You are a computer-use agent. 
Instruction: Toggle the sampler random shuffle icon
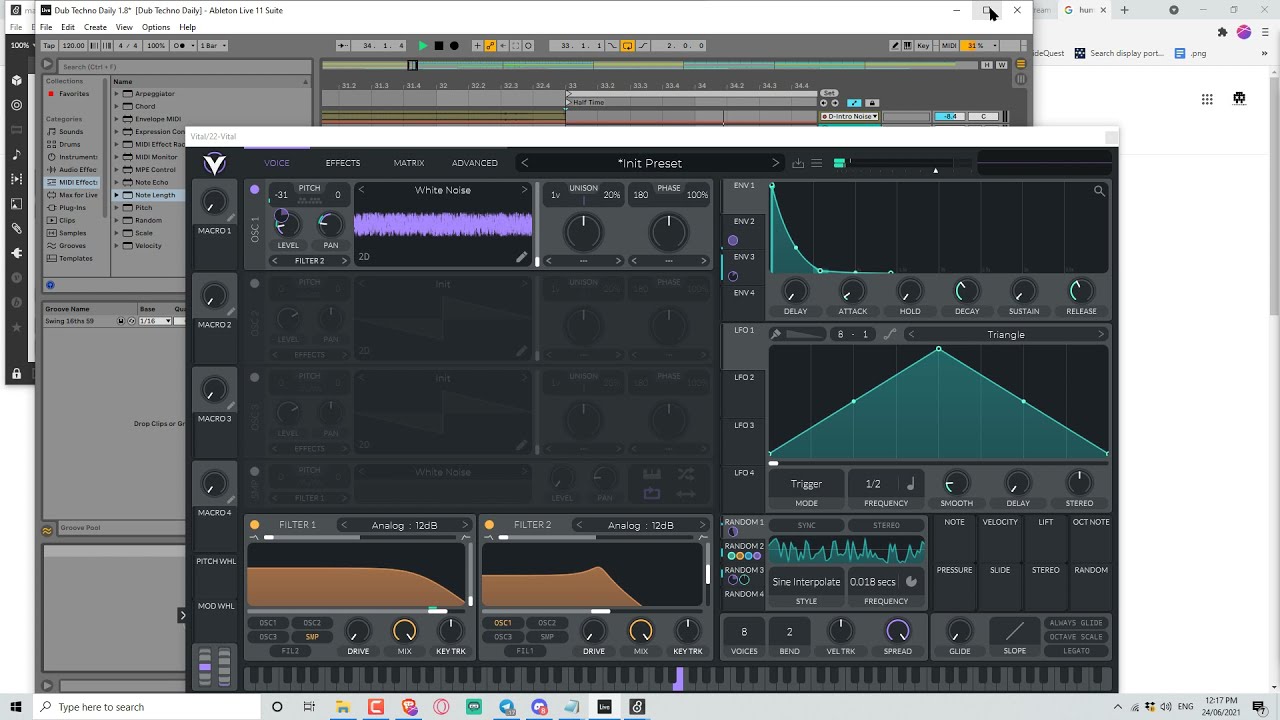pos(686,474)
